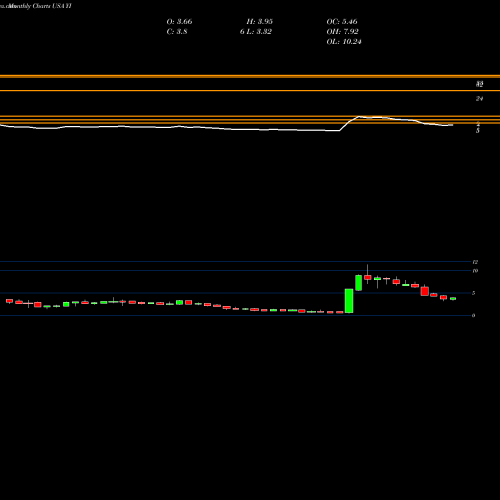Click the "OC: 5.46" value
This screenshot has width=500, height=500.
click(342, 22)
